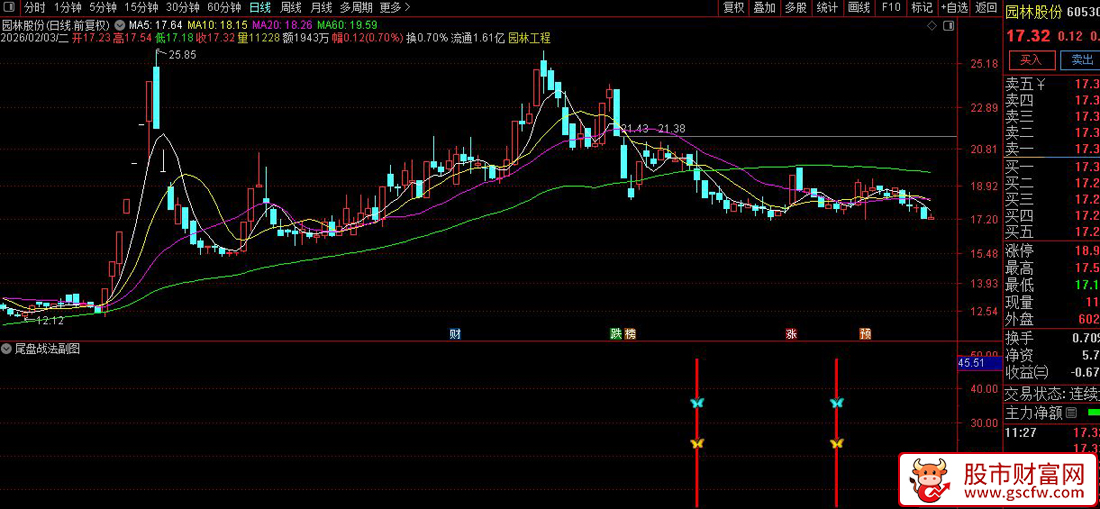Select the 5分钟 period
Screen dimensions: 1100x509
pos(102,8)
